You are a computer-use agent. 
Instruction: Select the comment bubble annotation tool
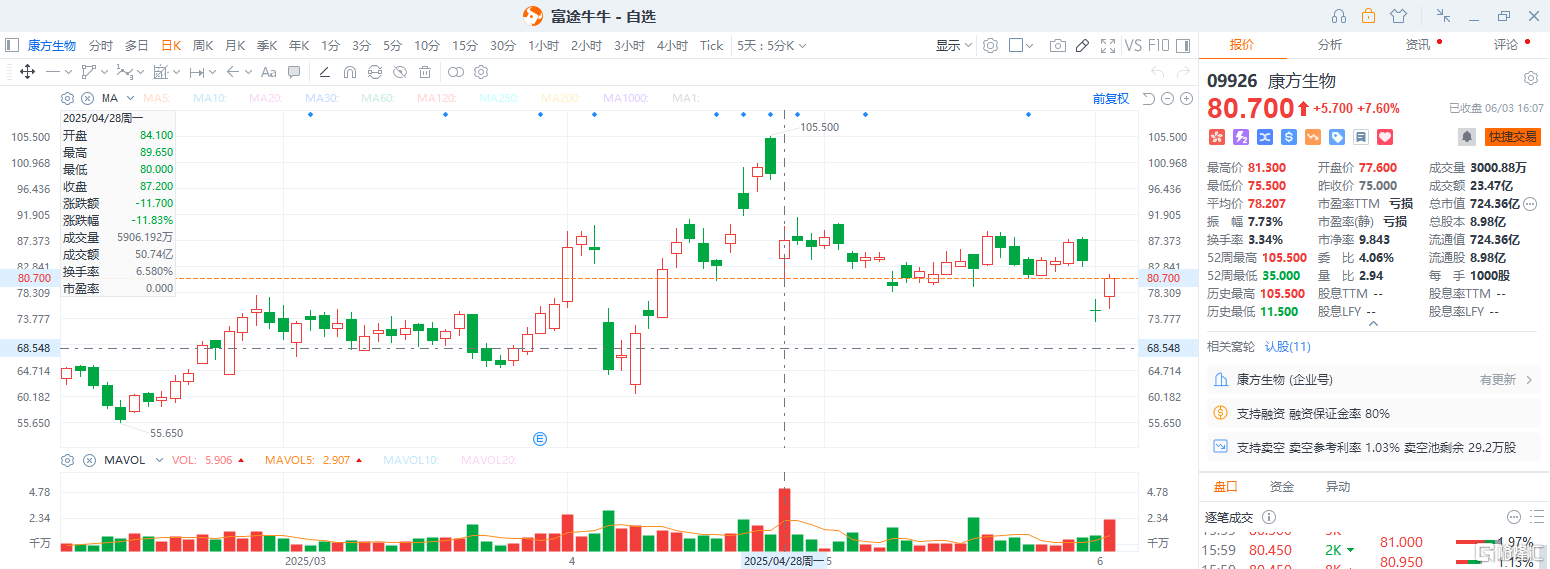(x=294, y=72)
